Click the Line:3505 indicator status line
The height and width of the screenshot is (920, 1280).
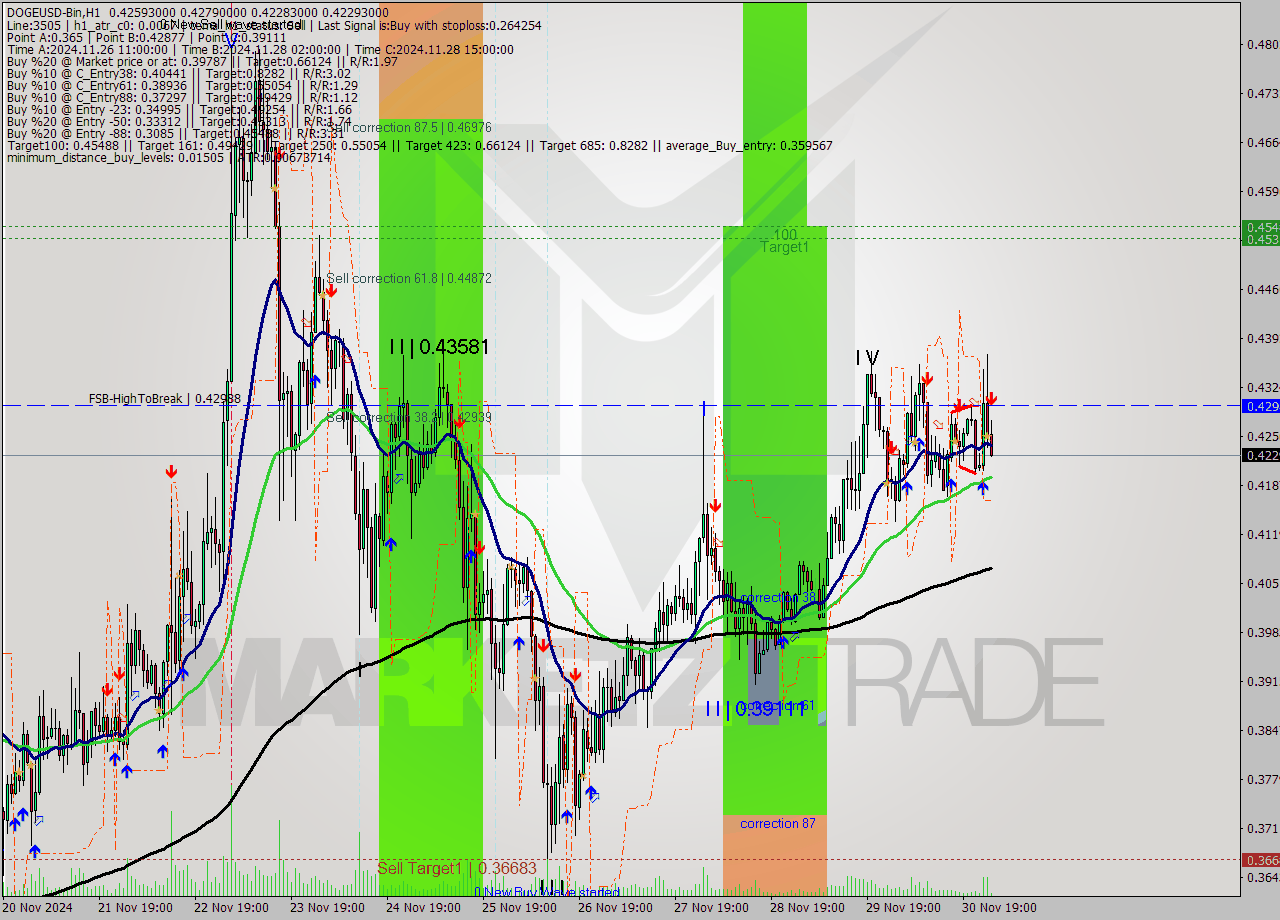[273, 25]
